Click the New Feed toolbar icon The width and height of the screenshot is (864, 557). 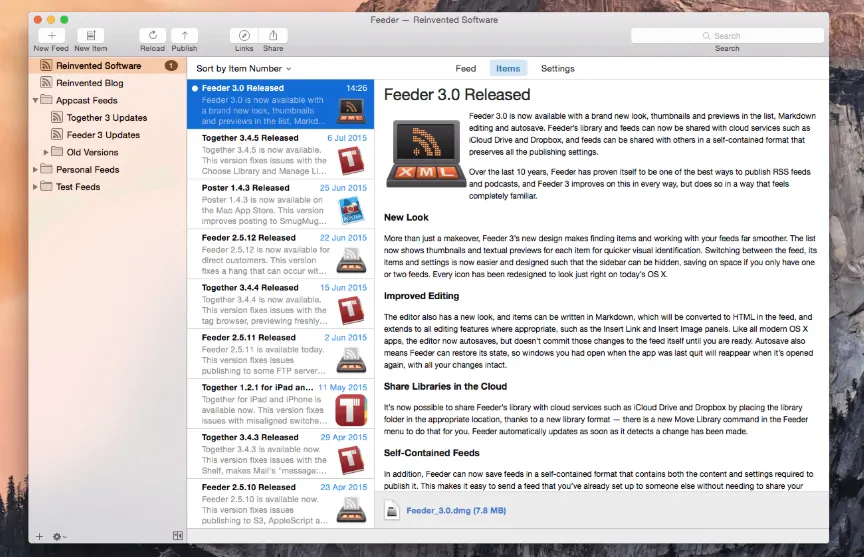tap(51, 35)
